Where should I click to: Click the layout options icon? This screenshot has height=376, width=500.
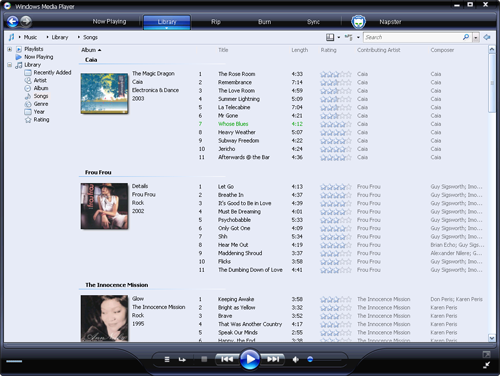coord(330,37)
